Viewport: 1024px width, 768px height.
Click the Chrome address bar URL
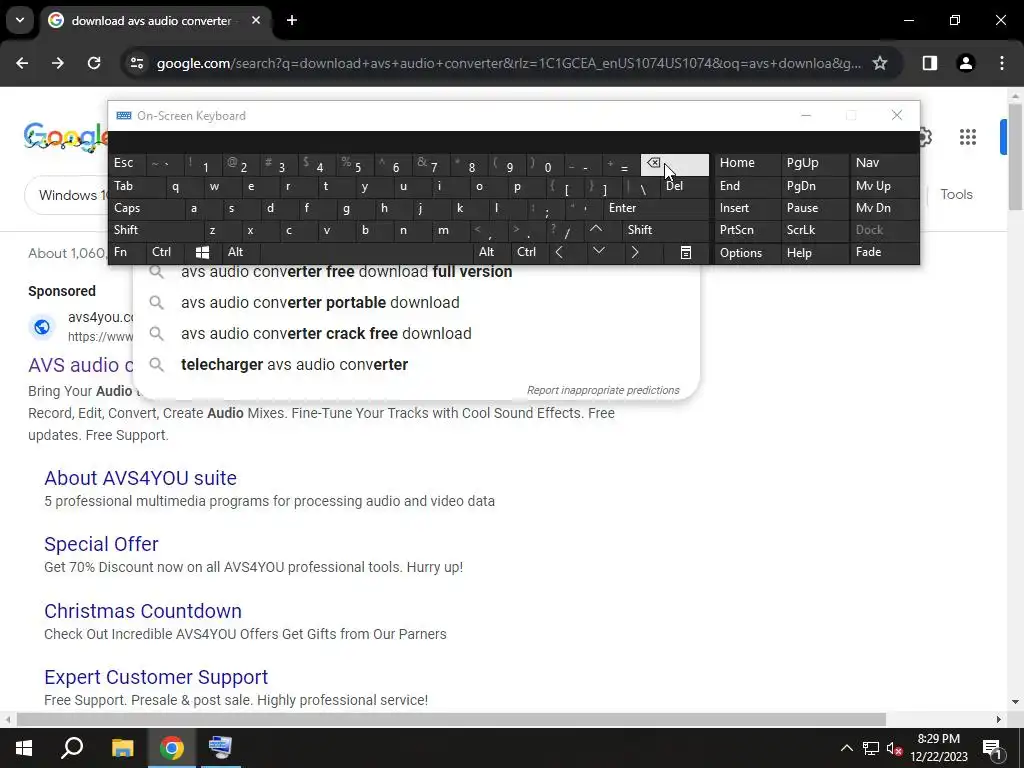(x=509, y=63)
